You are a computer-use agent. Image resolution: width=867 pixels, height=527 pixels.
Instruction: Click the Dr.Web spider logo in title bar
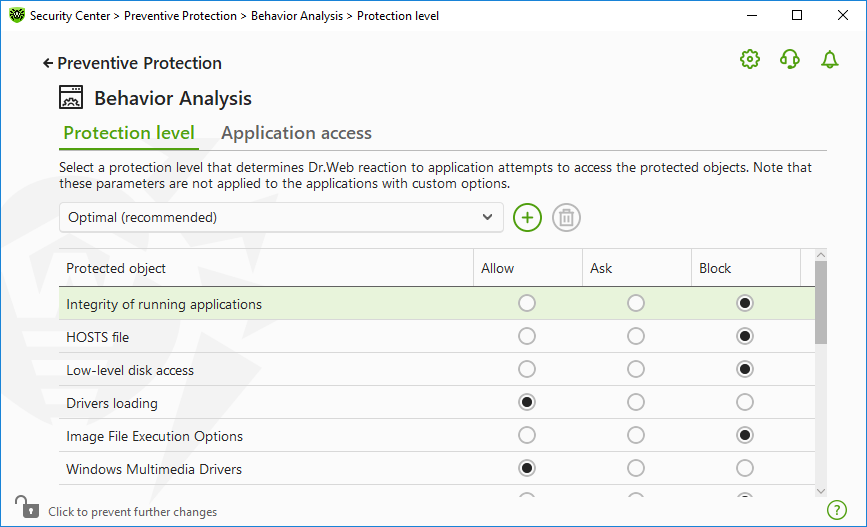coord(17,15)
